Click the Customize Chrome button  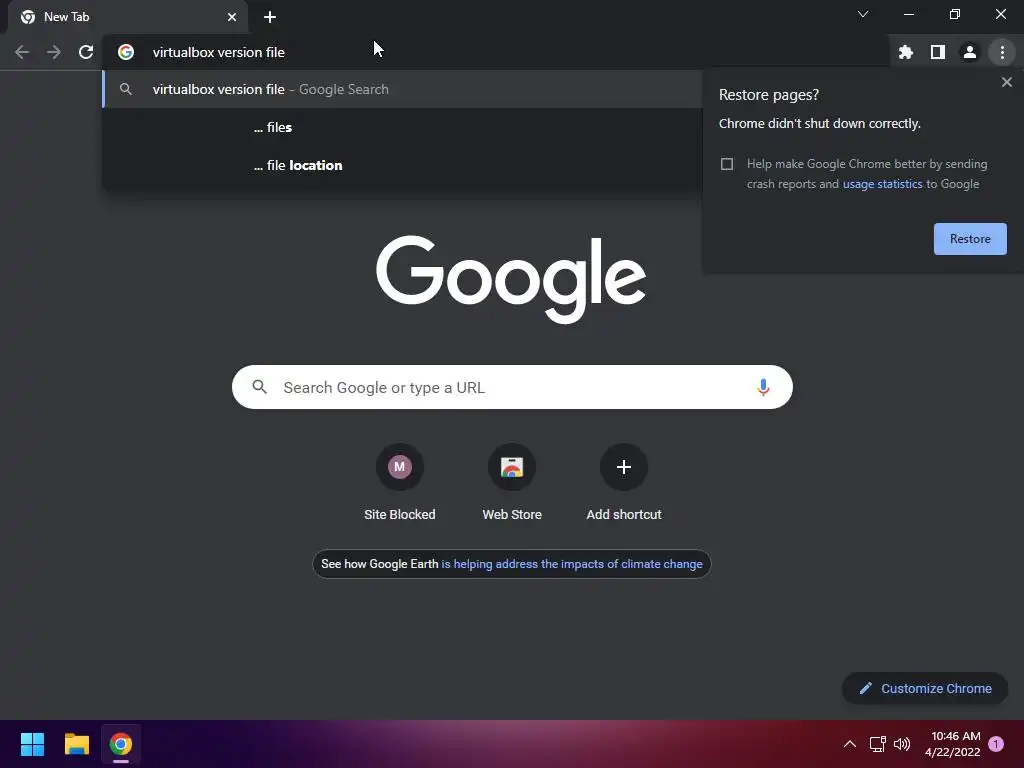[x=925, y=688]
